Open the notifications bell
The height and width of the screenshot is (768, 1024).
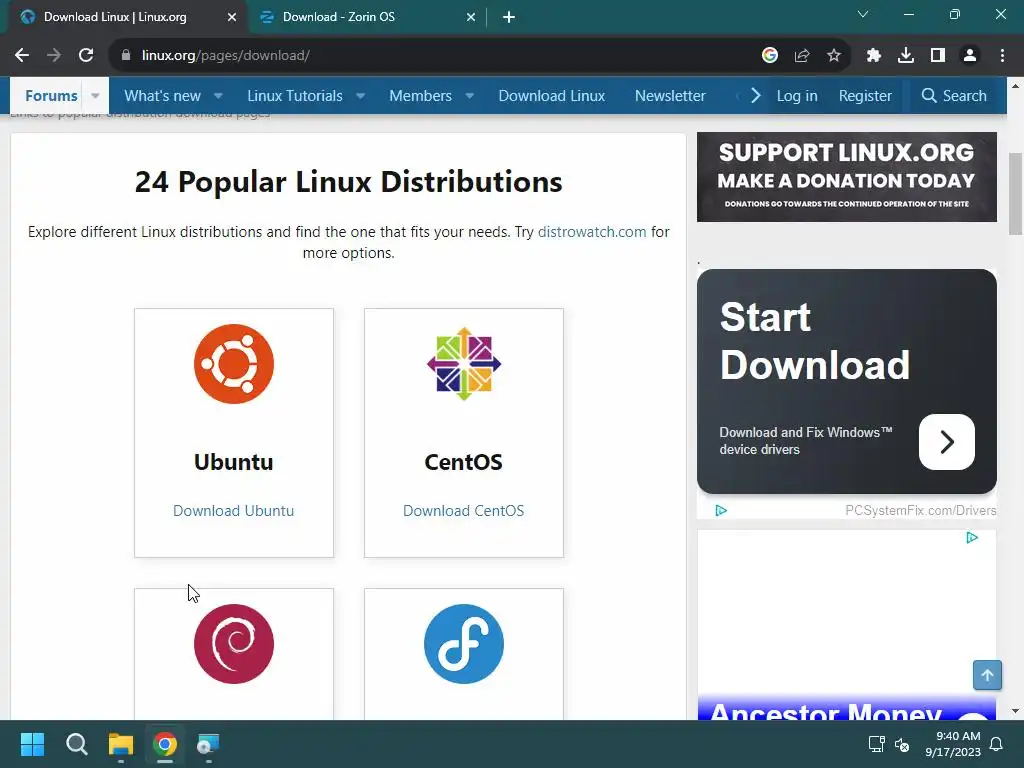(x=997, y=744)
